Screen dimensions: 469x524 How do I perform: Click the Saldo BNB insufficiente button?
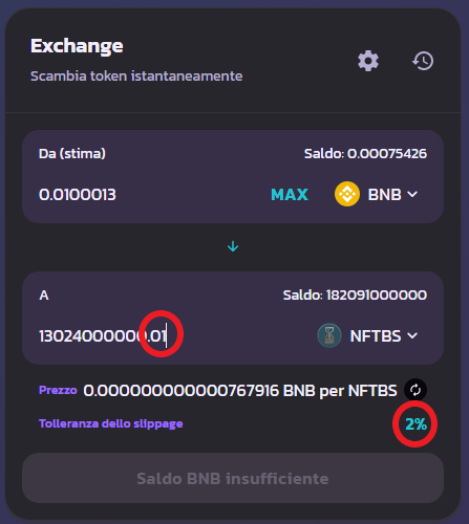[233, 478]
